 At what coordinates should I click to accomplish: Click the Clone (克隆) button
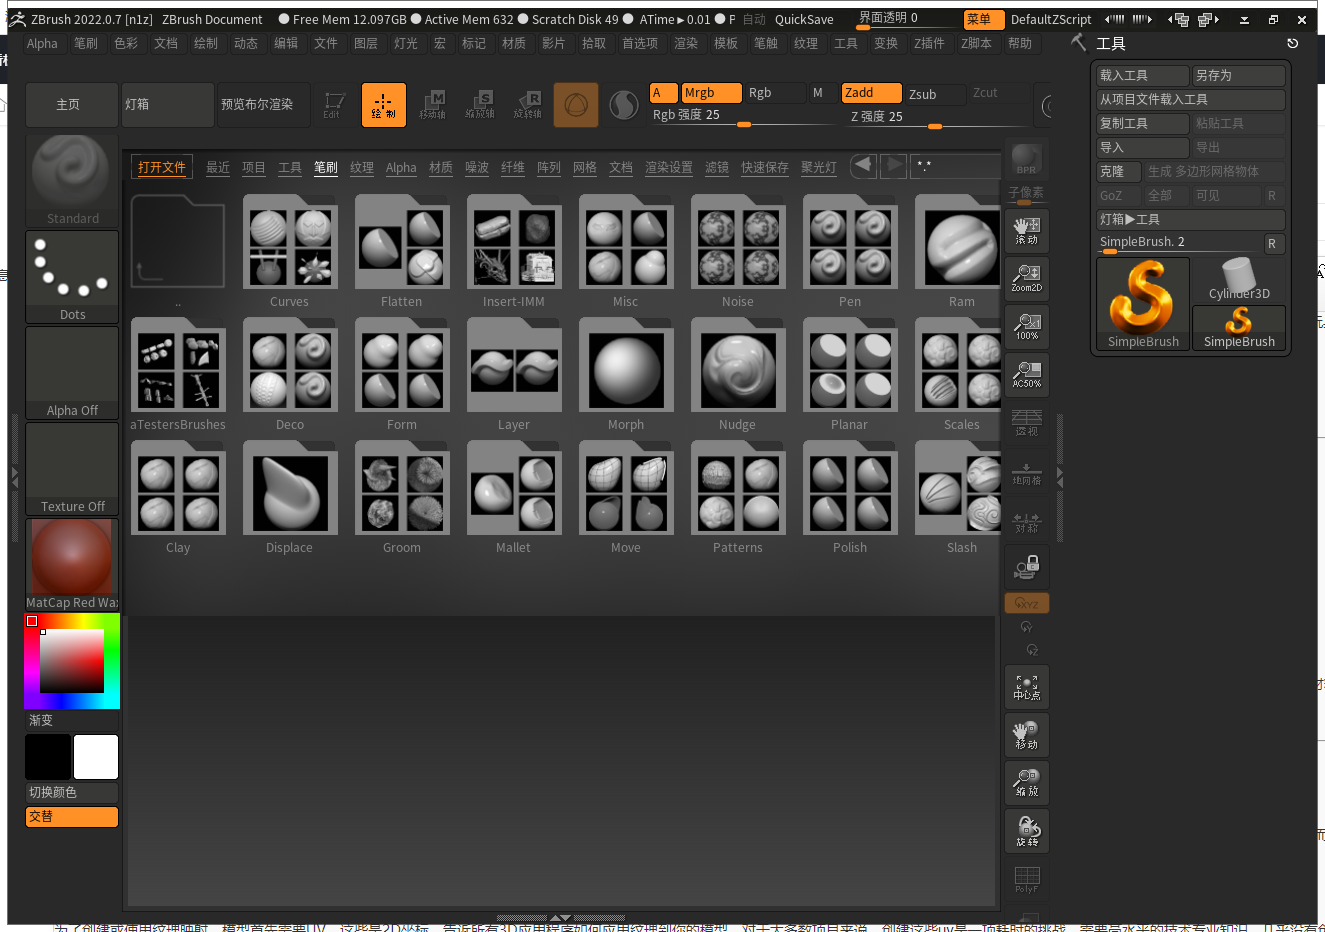(1119, 171)
